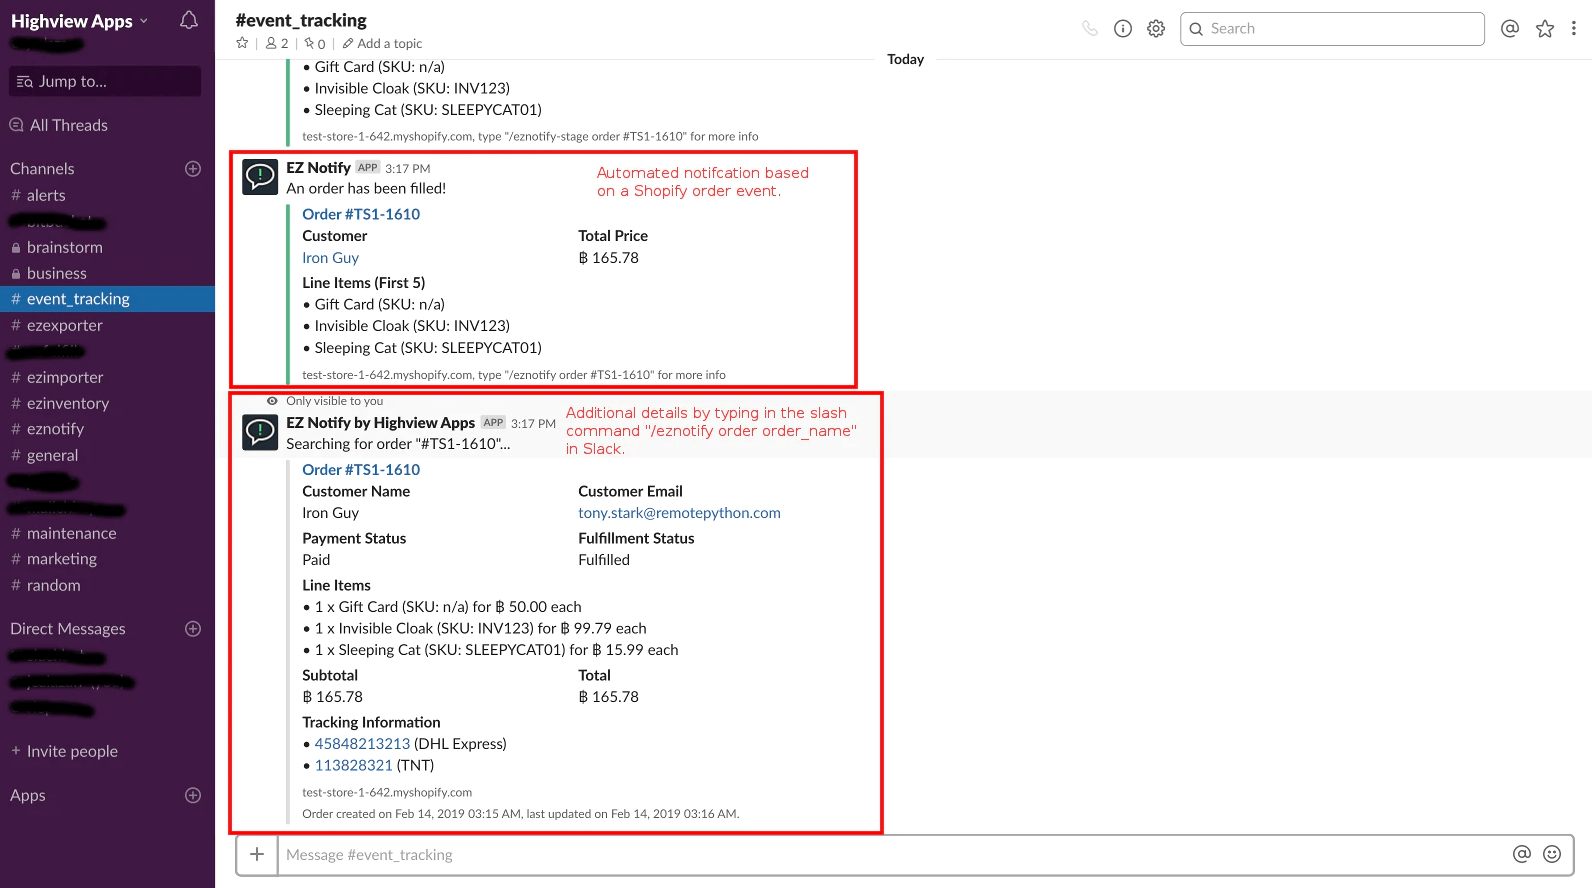View pinned items count

315,43
